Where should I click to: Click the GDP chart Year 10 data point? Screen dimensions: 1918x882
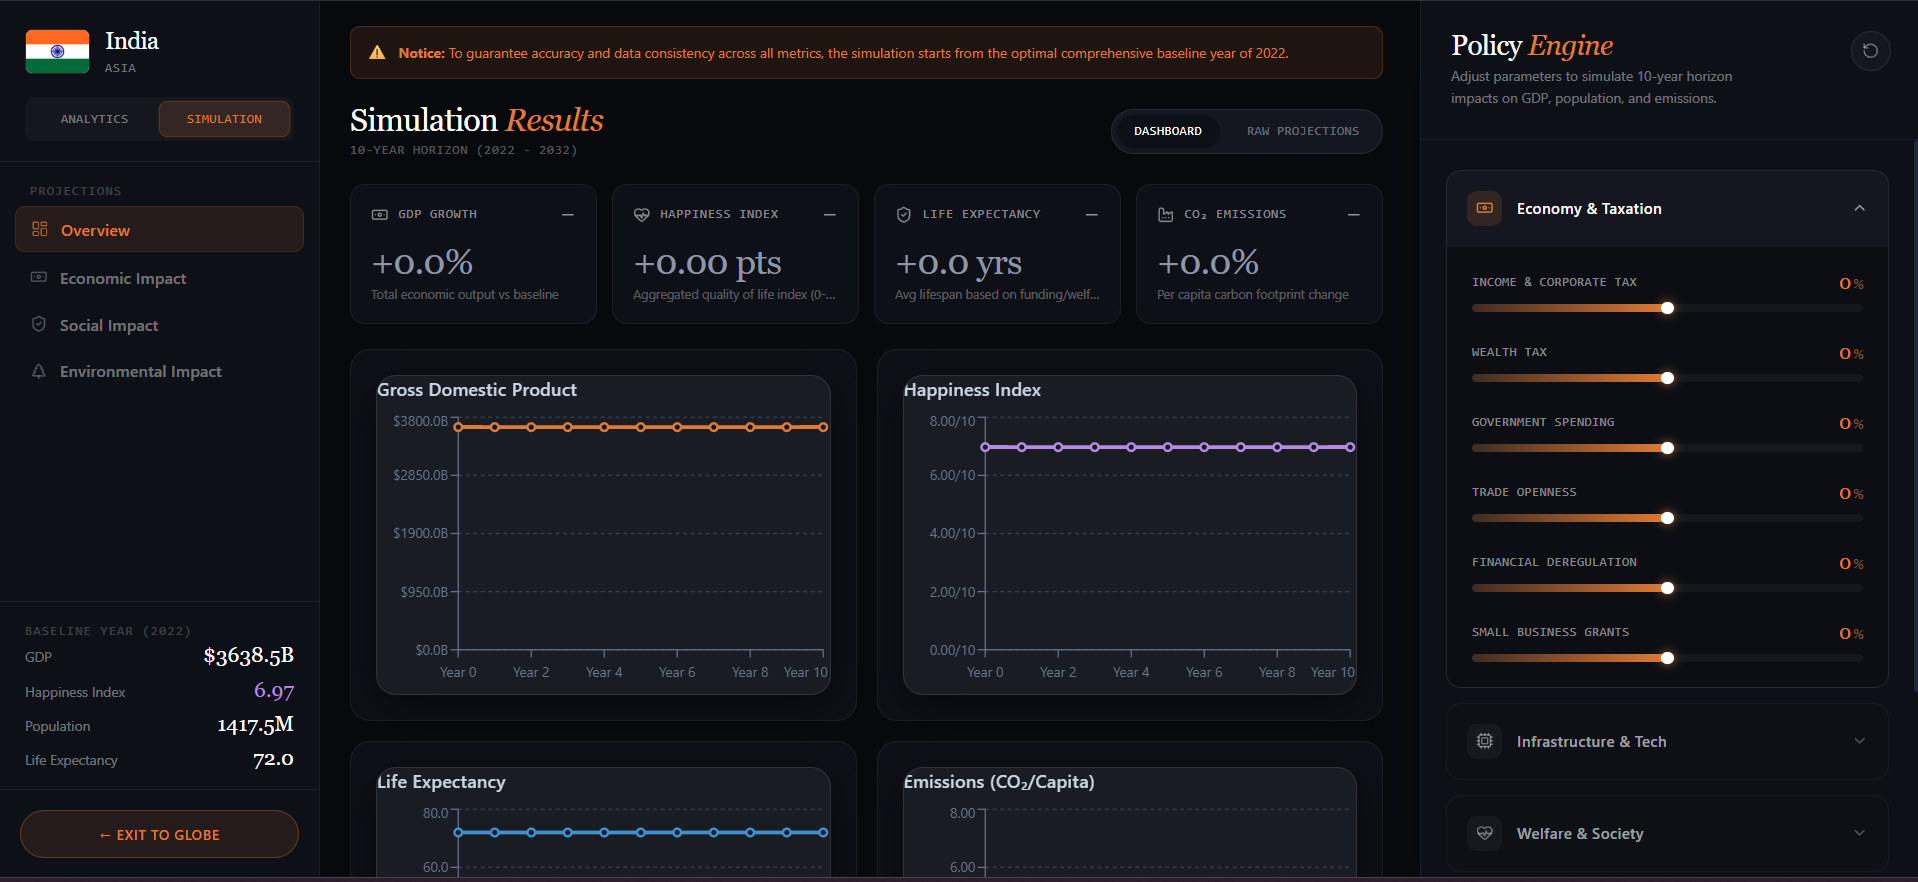[823, 427]
